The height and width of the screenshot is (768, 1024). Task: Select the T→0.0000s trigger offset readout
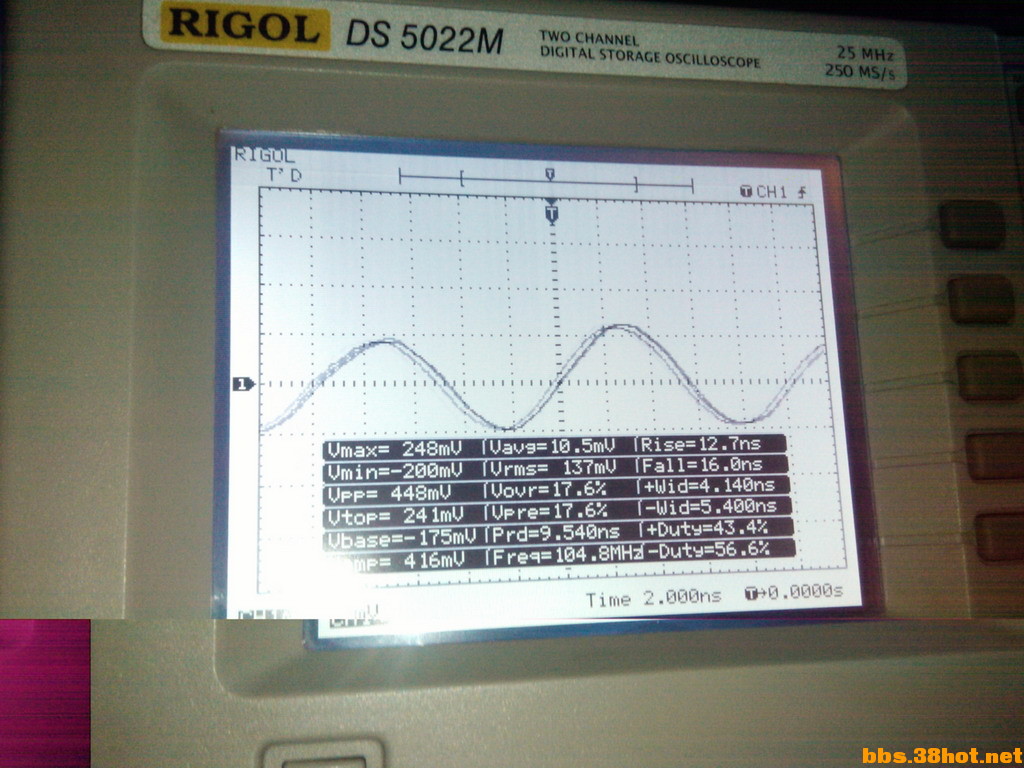(x=793, y=592)
